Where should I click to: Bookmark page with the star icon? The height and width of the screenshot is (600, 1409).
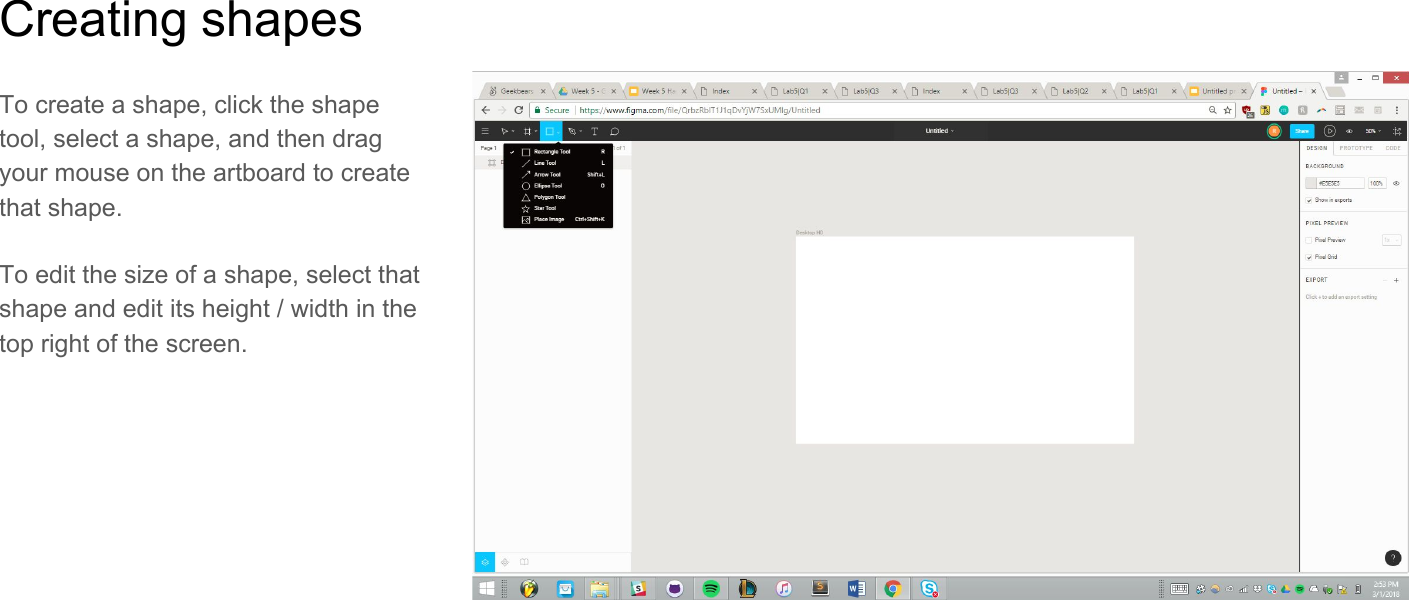click(1227, 110)
